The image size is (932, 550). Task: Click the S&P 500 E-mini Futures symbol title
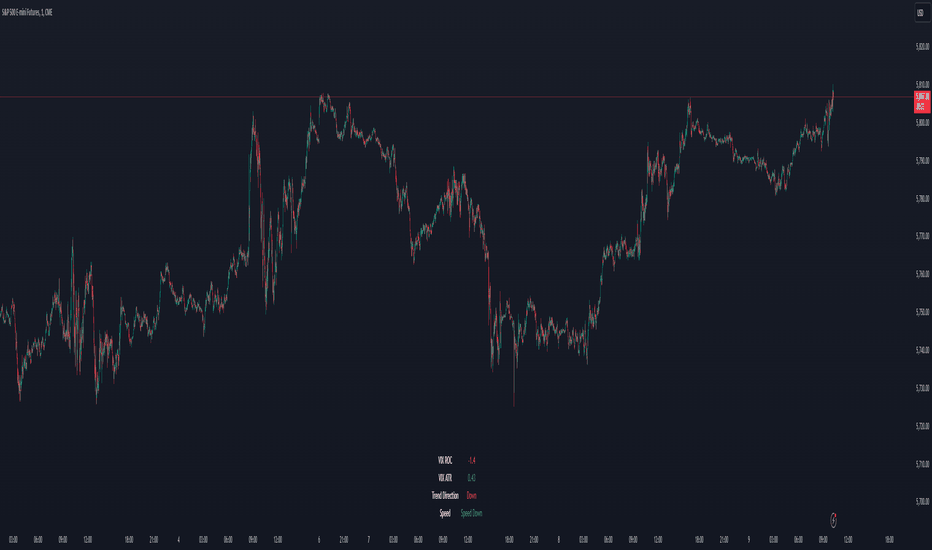point(27,12)
